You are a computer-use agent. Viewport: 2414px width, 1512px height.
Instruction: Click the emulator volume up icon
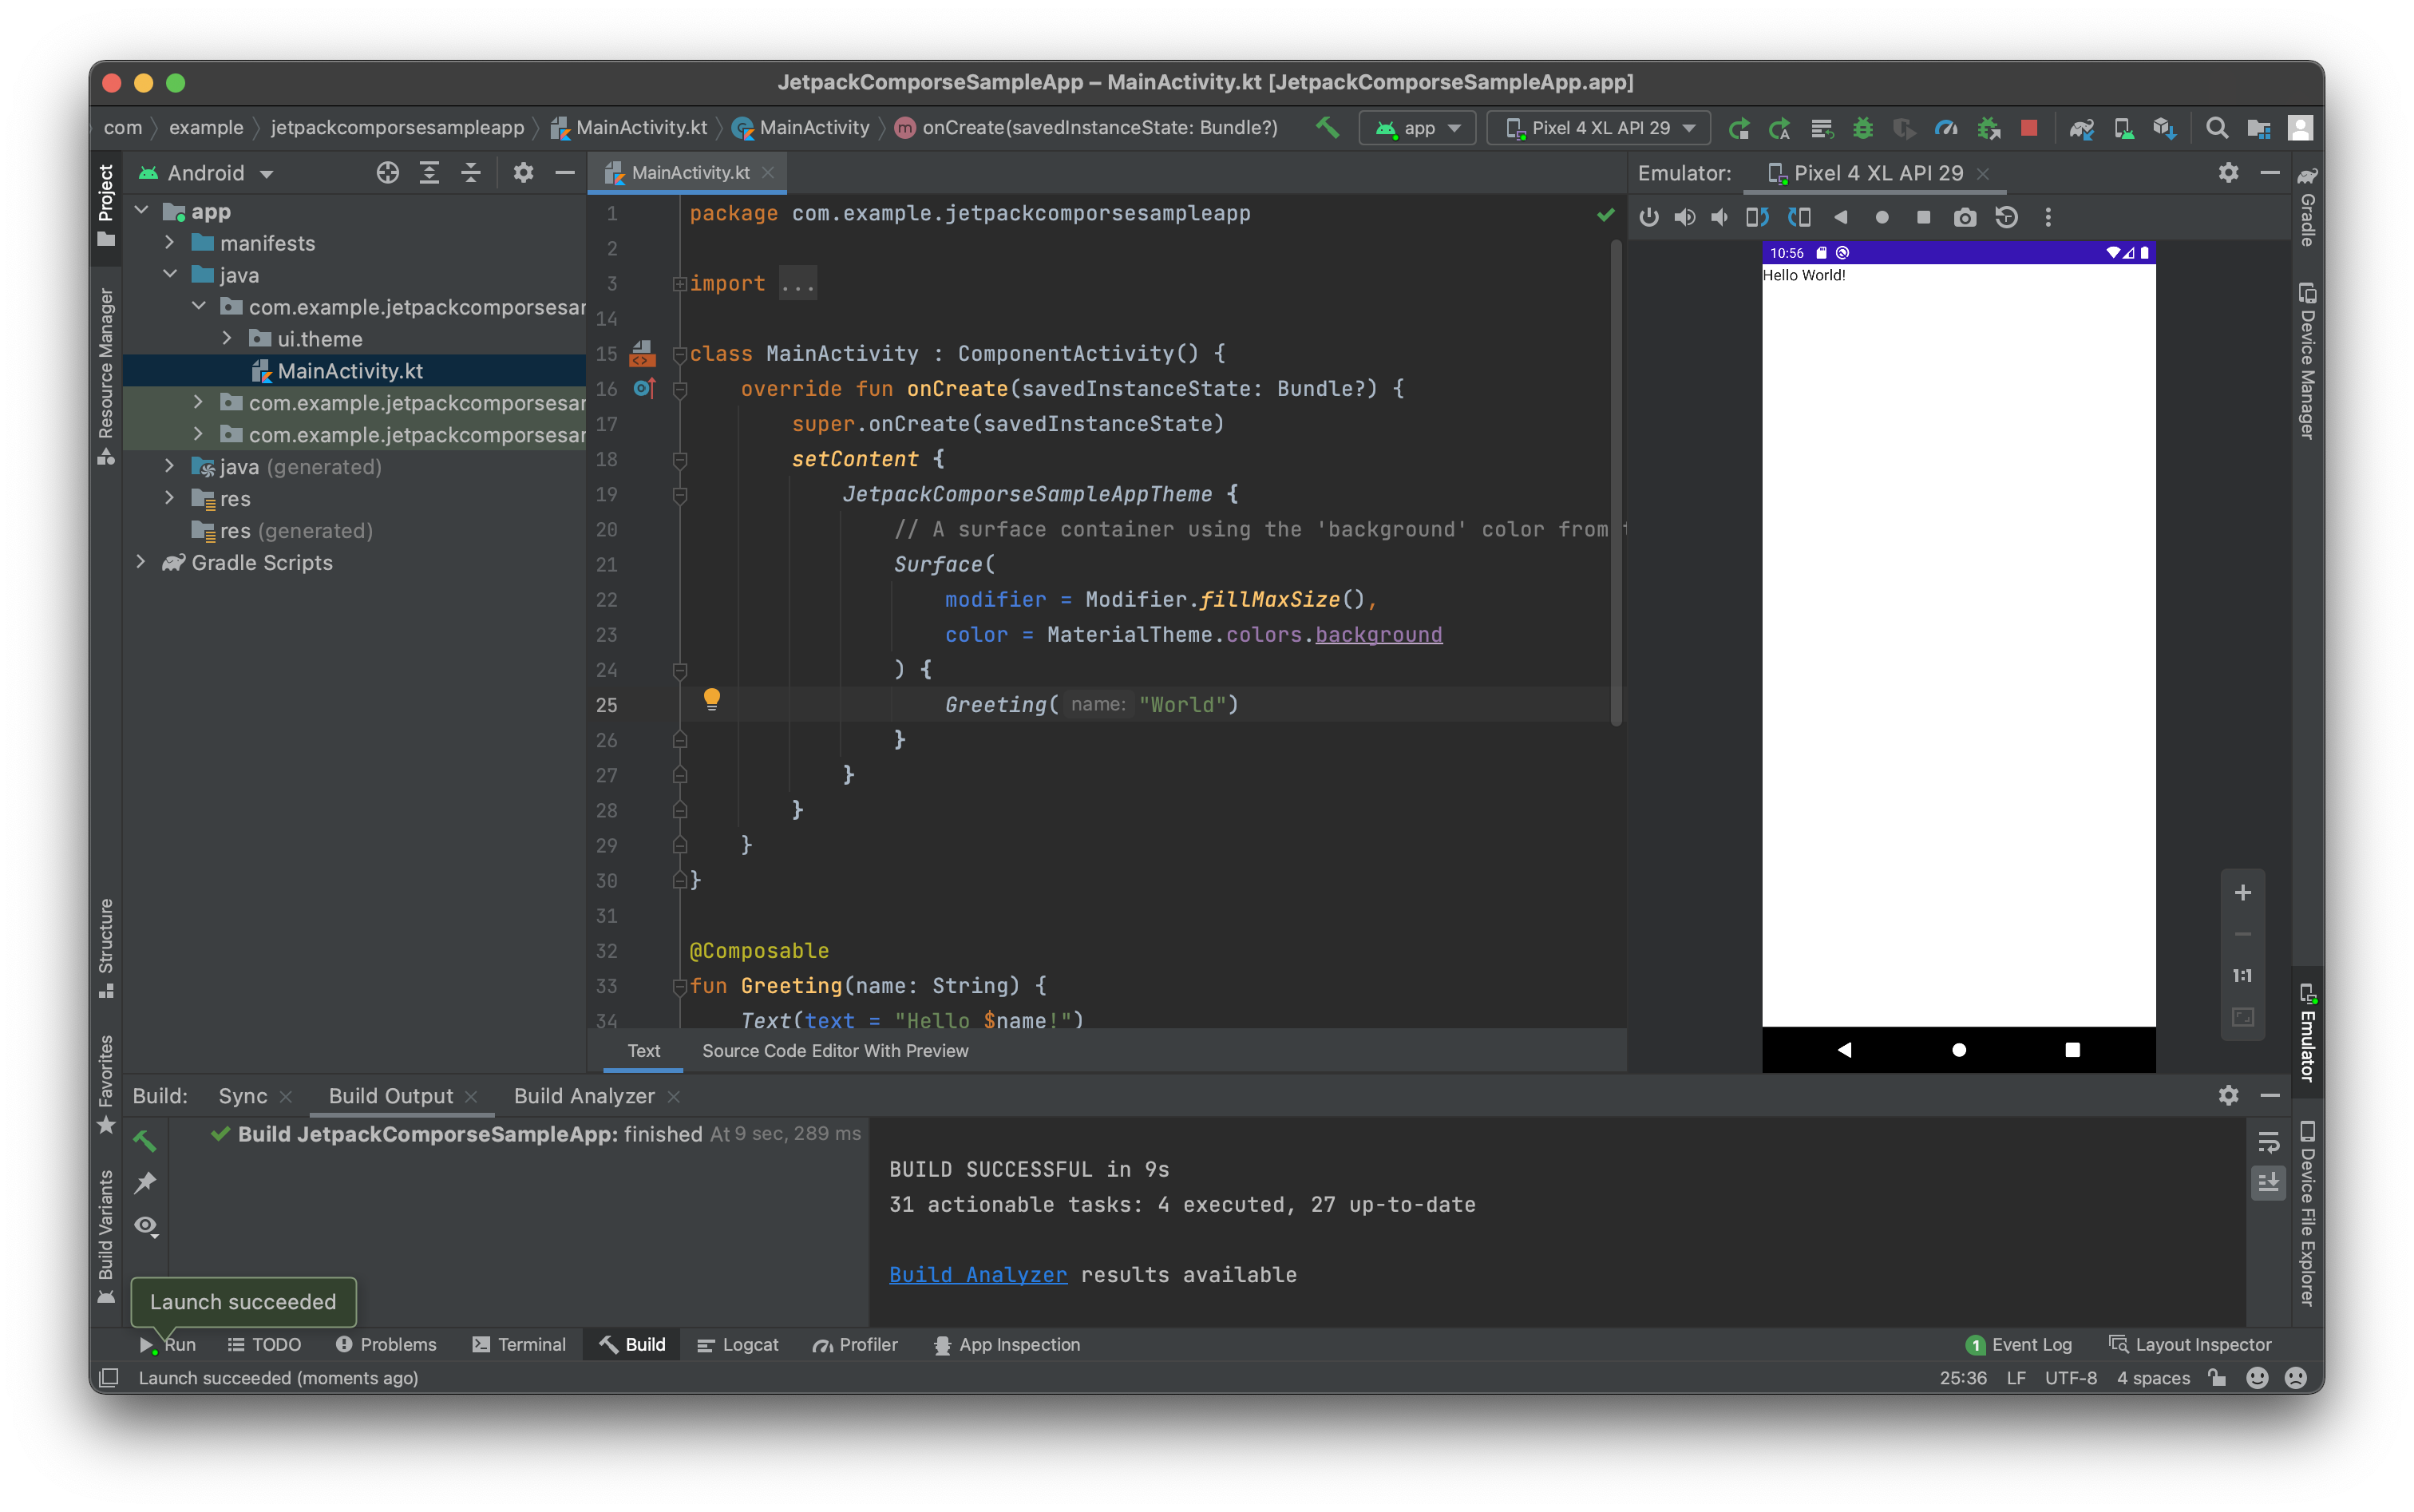click(1685, 217)
